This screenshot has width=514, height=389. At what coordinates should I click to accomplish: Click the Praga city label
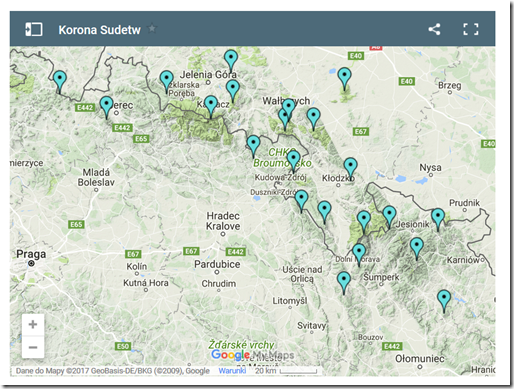coord(31,254)
